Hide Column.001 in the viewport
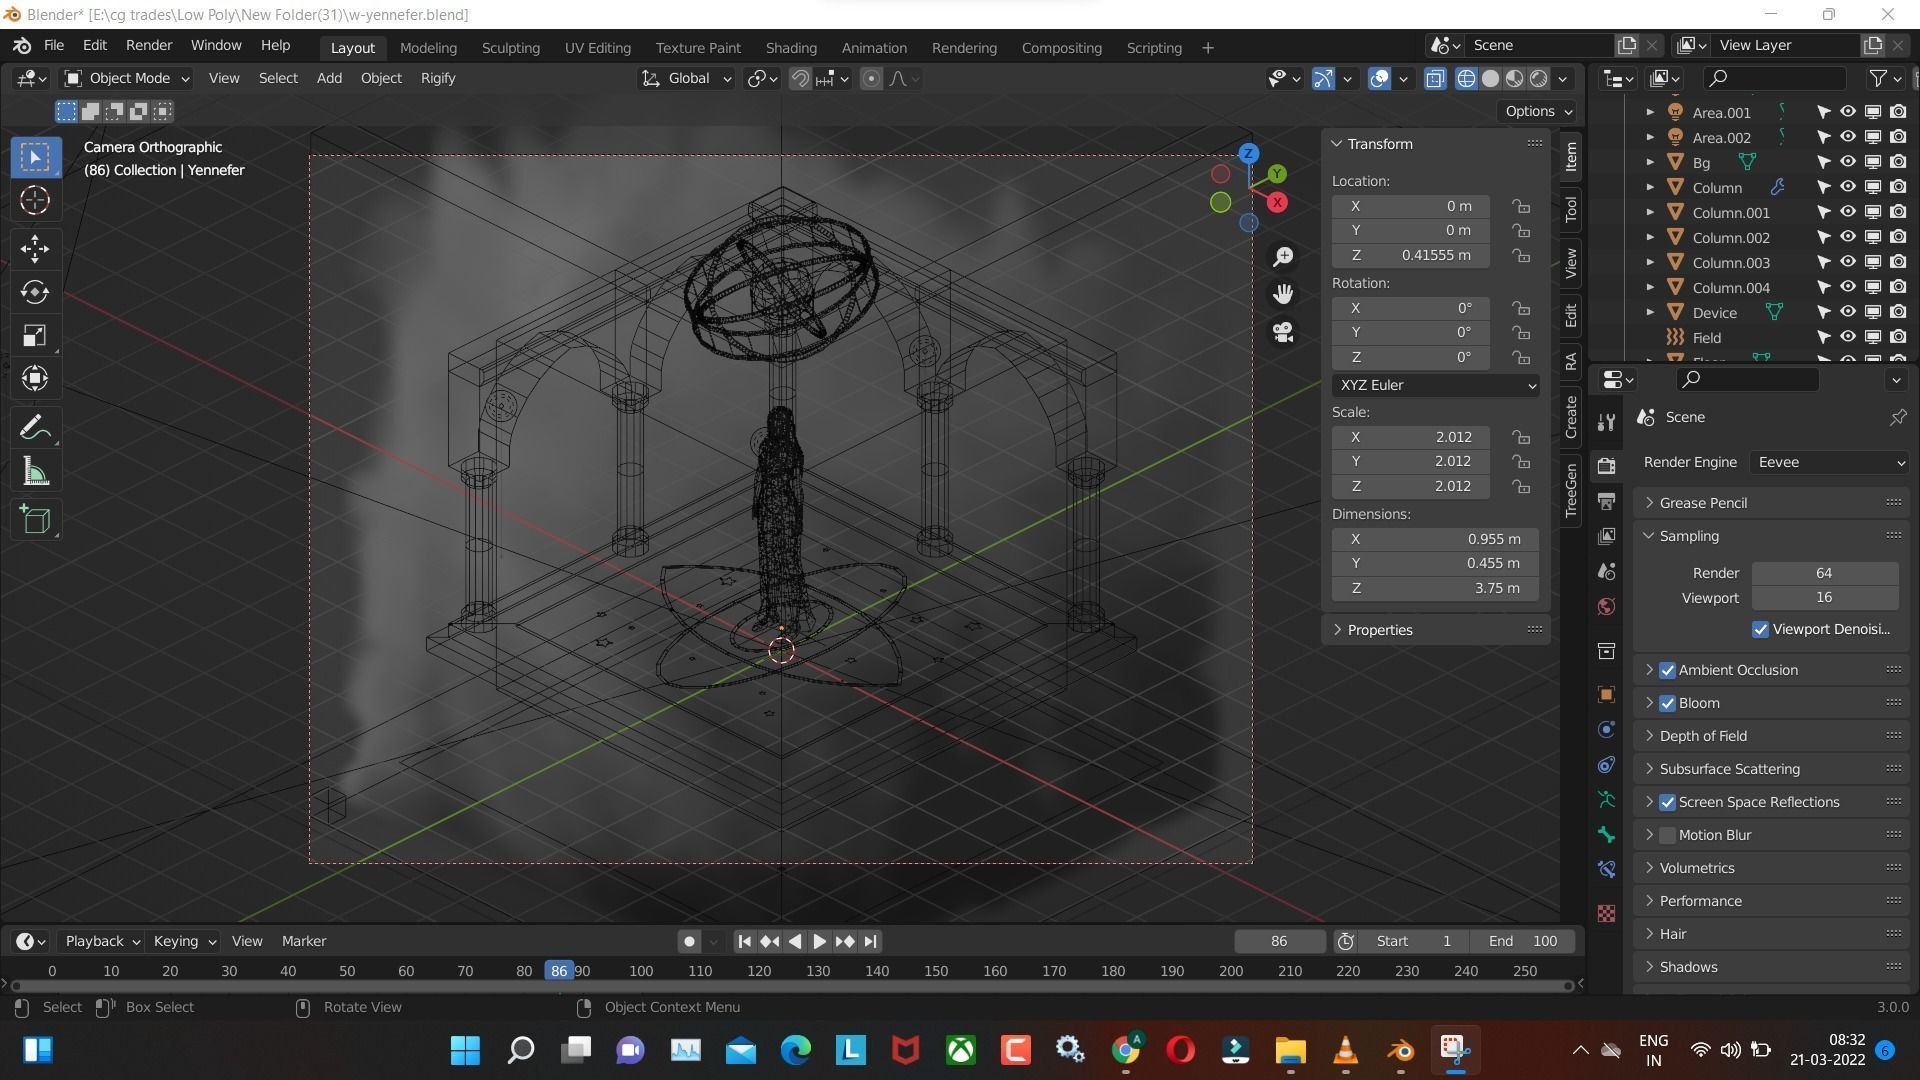The height and width of the screenshot is (1080, 1920). tap(1847, 212)
